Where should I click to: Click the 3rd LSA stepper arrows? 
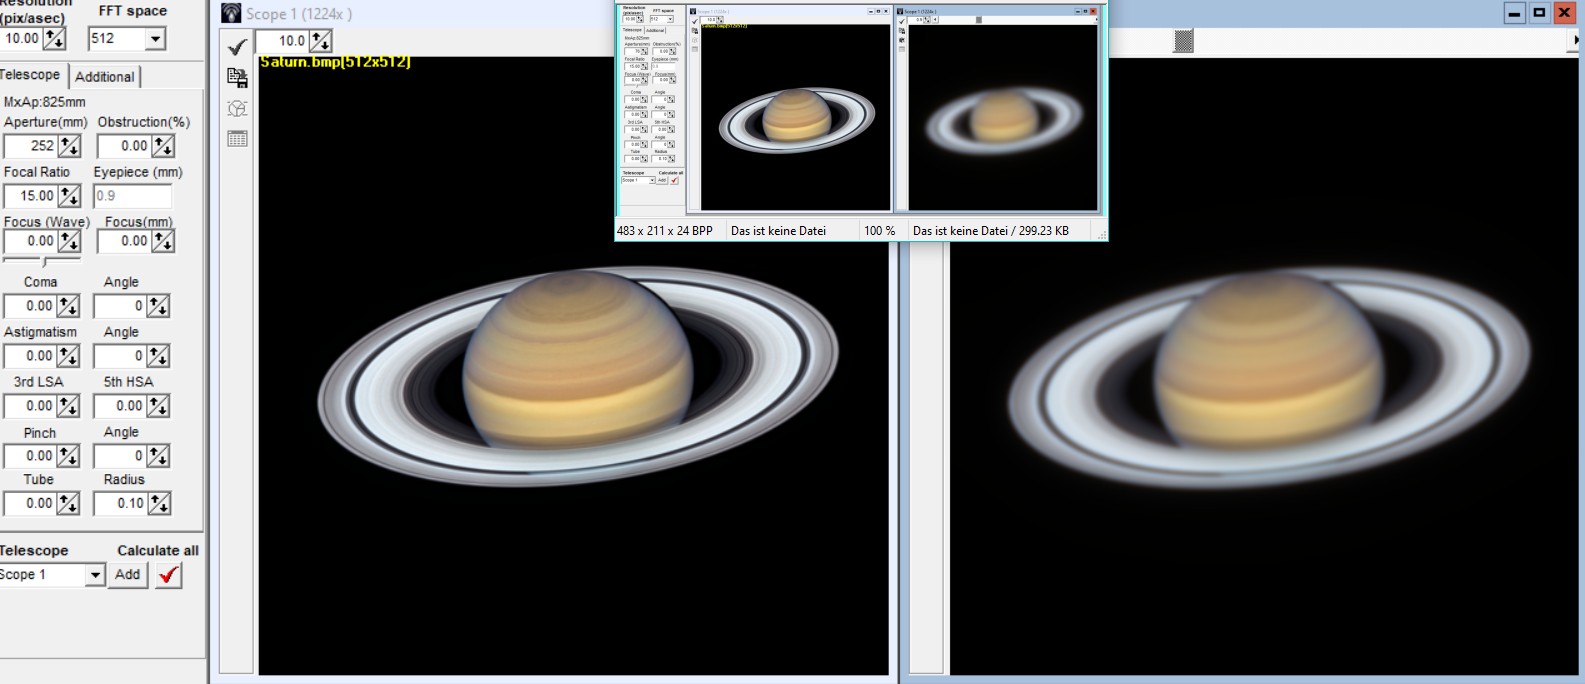point(67,406)
